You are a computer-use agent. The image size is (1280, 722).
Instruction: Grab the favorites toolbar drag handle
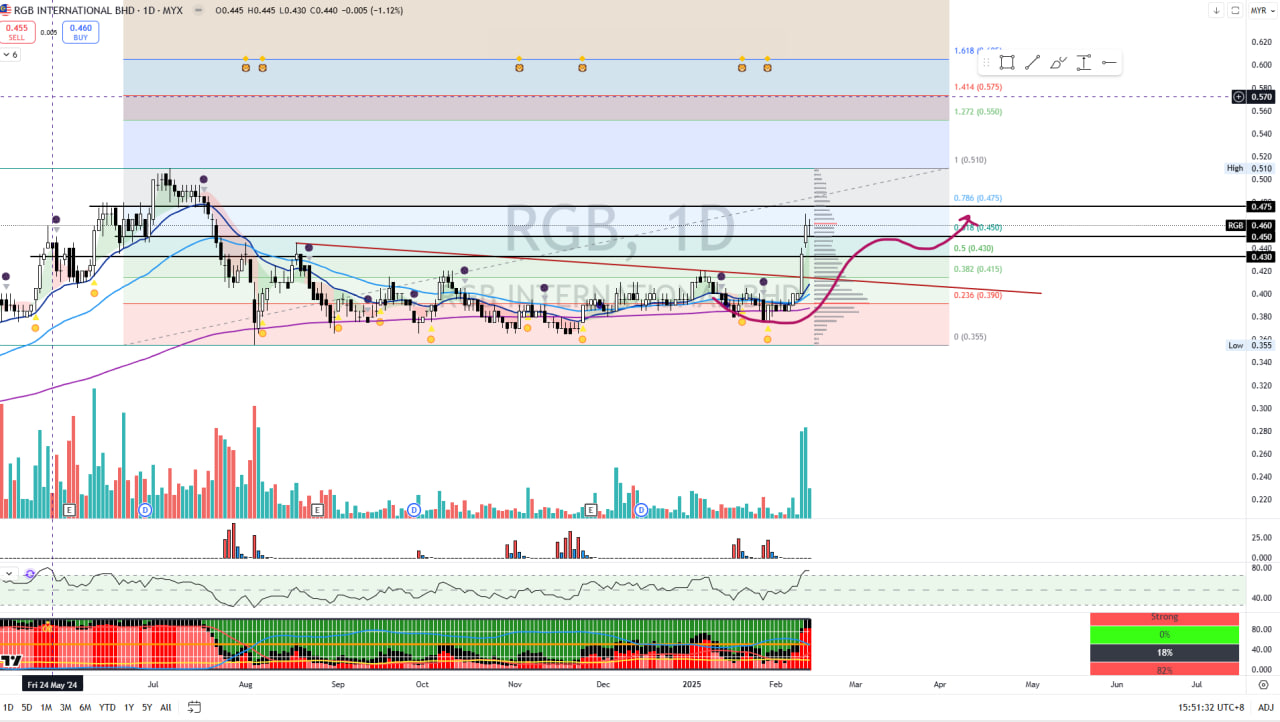click(988, 62)
